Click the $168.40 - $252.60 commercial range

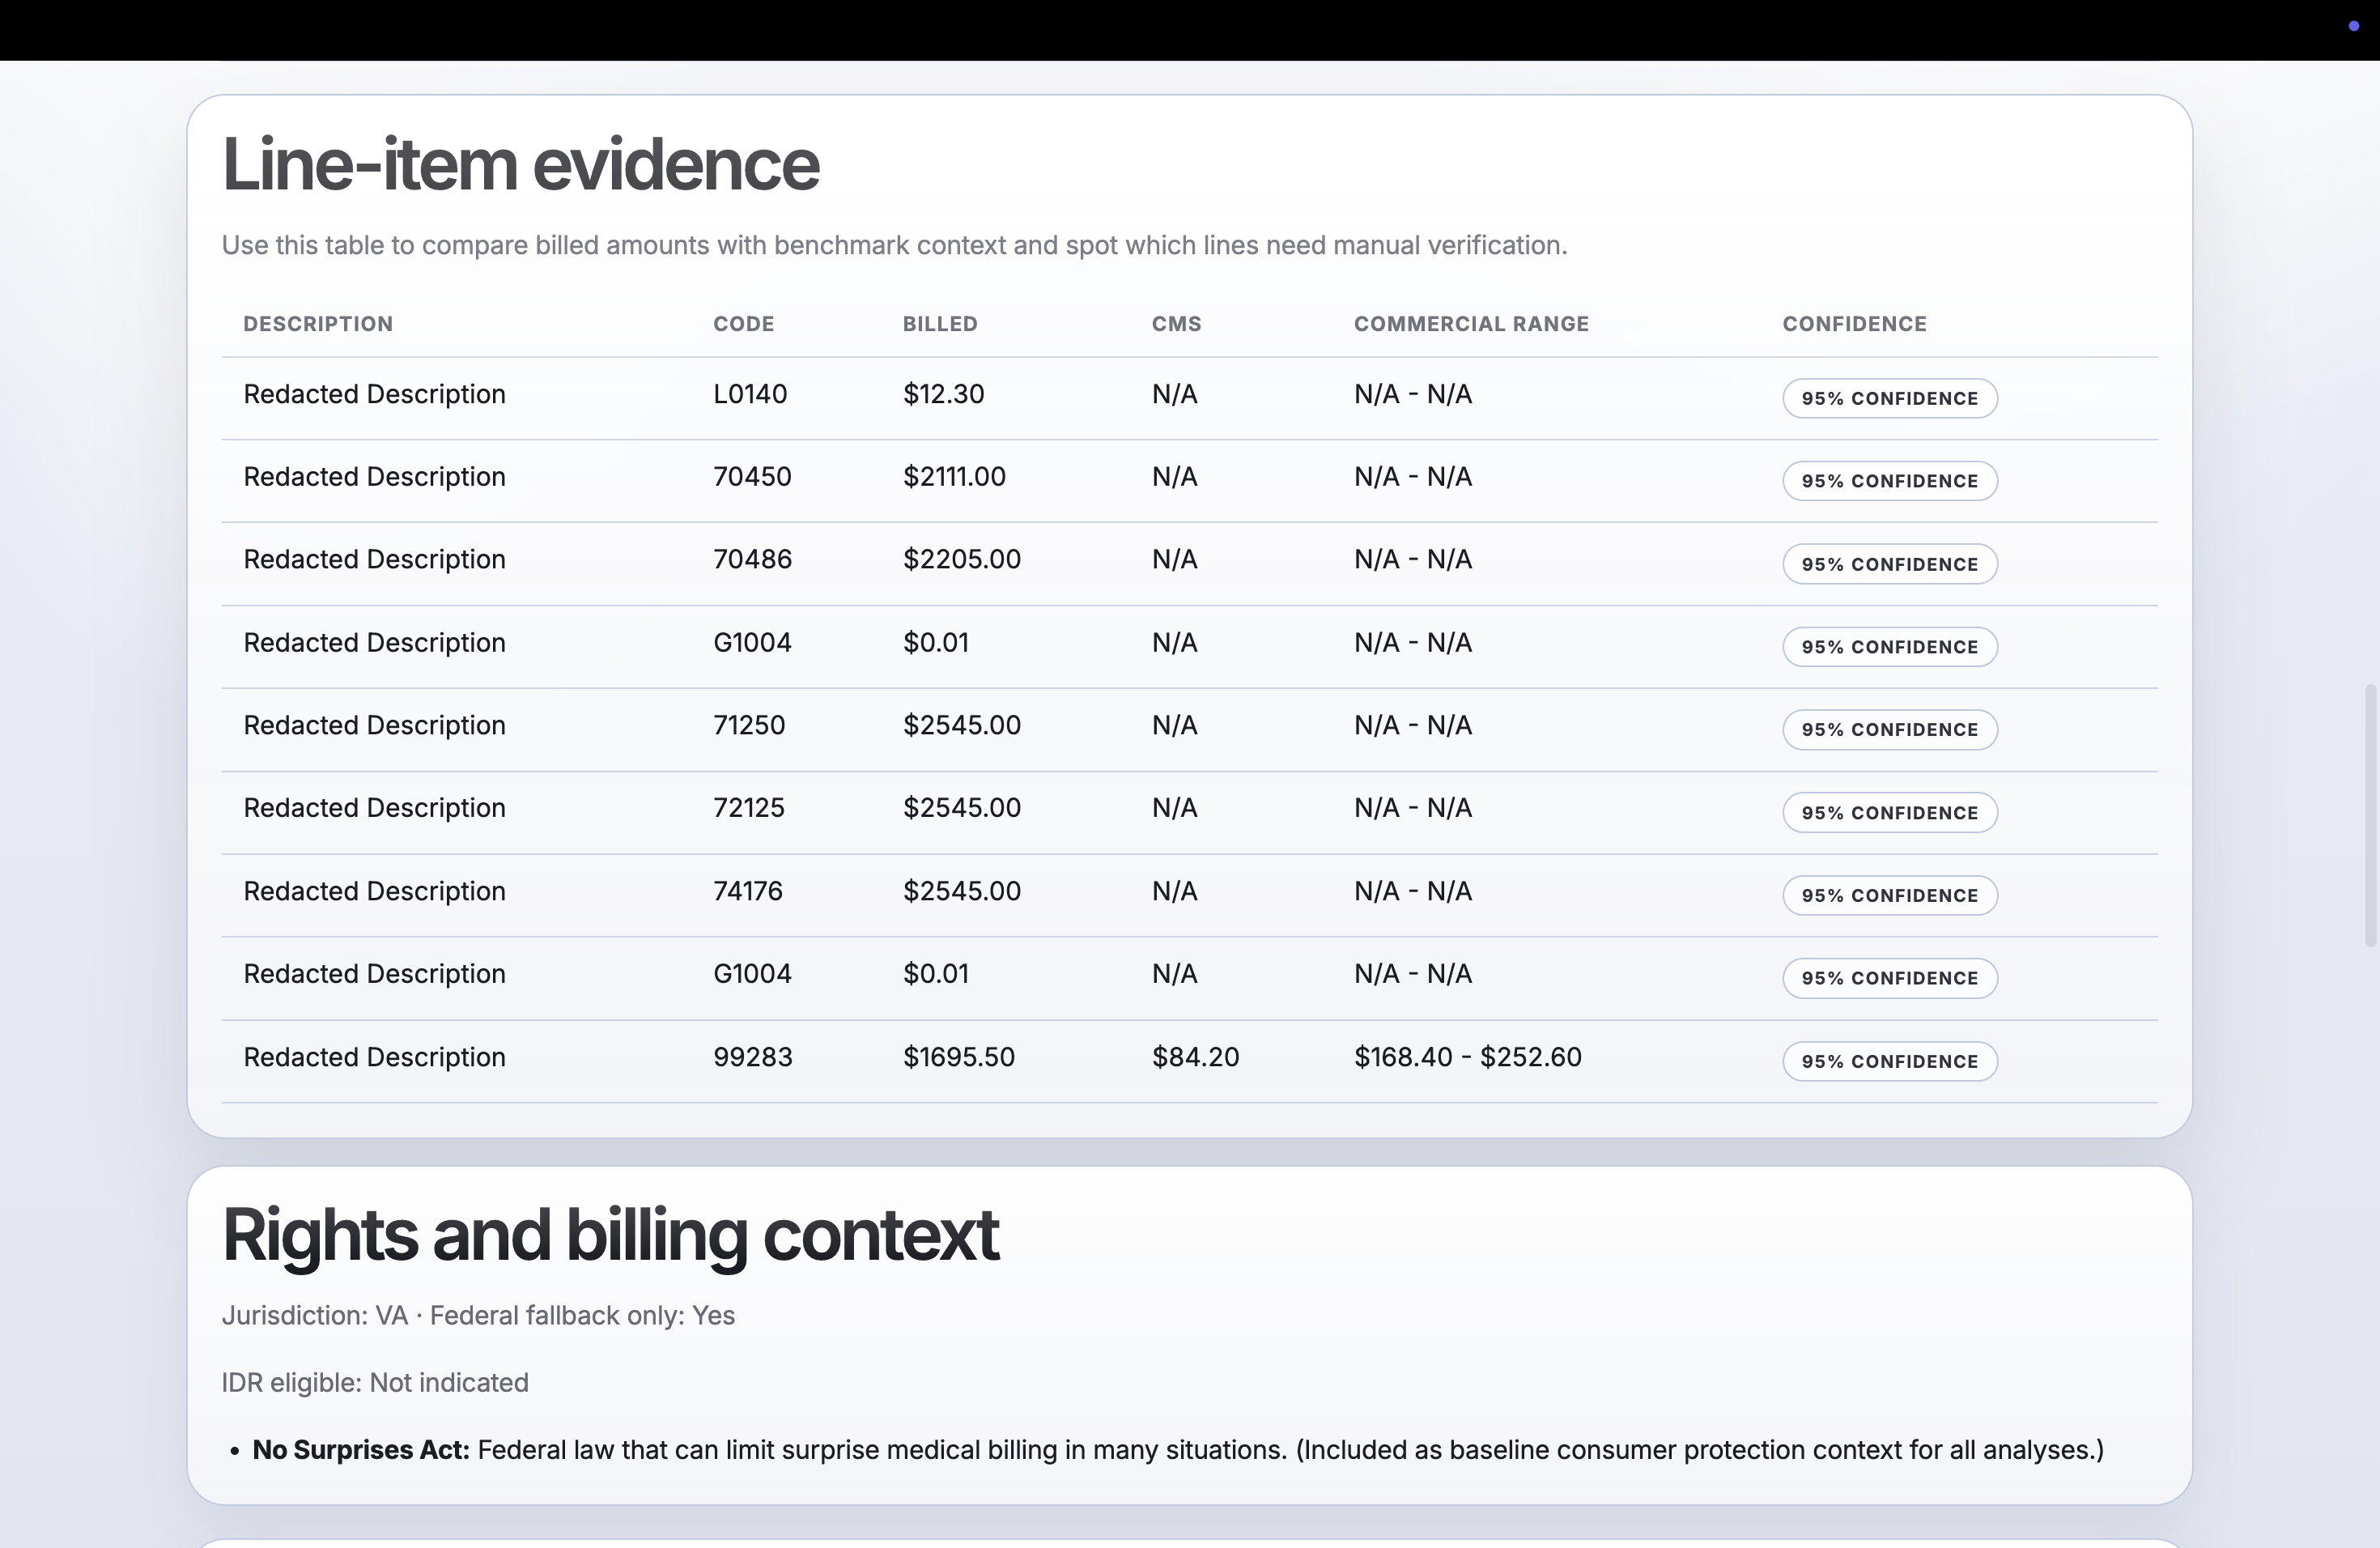click(x=1467, y=1057)
